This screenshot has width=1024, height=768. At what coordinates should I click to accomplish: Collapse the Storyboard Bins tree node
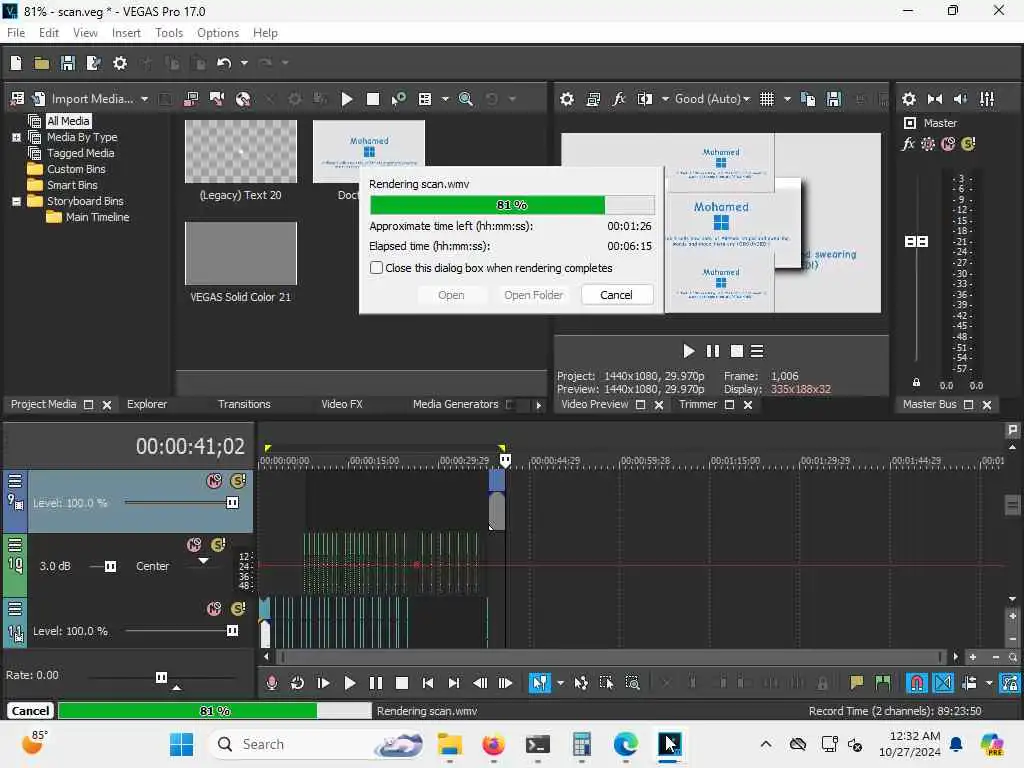(x=16, y=201)
